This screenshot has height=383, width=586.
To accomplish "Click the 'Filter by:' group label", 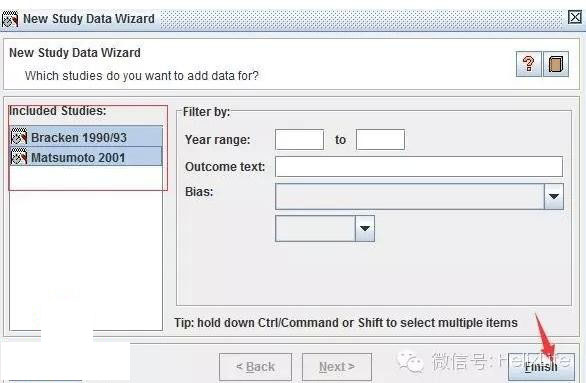I will (x=206, y=112).
